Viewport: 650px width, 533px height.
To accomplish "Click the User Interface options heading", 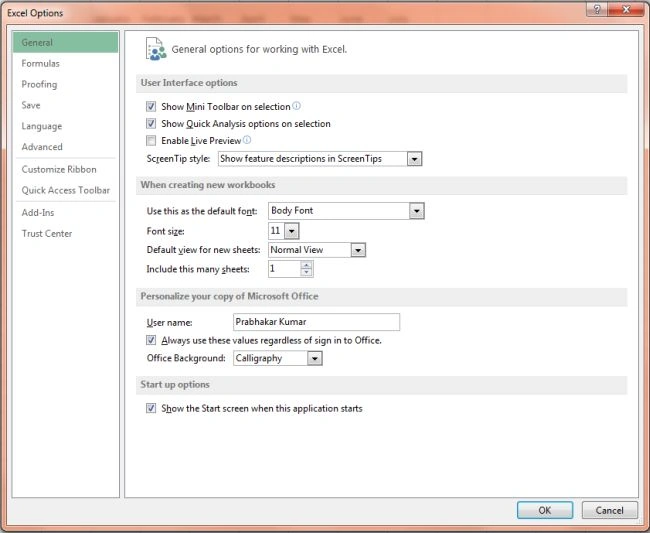I will coord(189,83).
